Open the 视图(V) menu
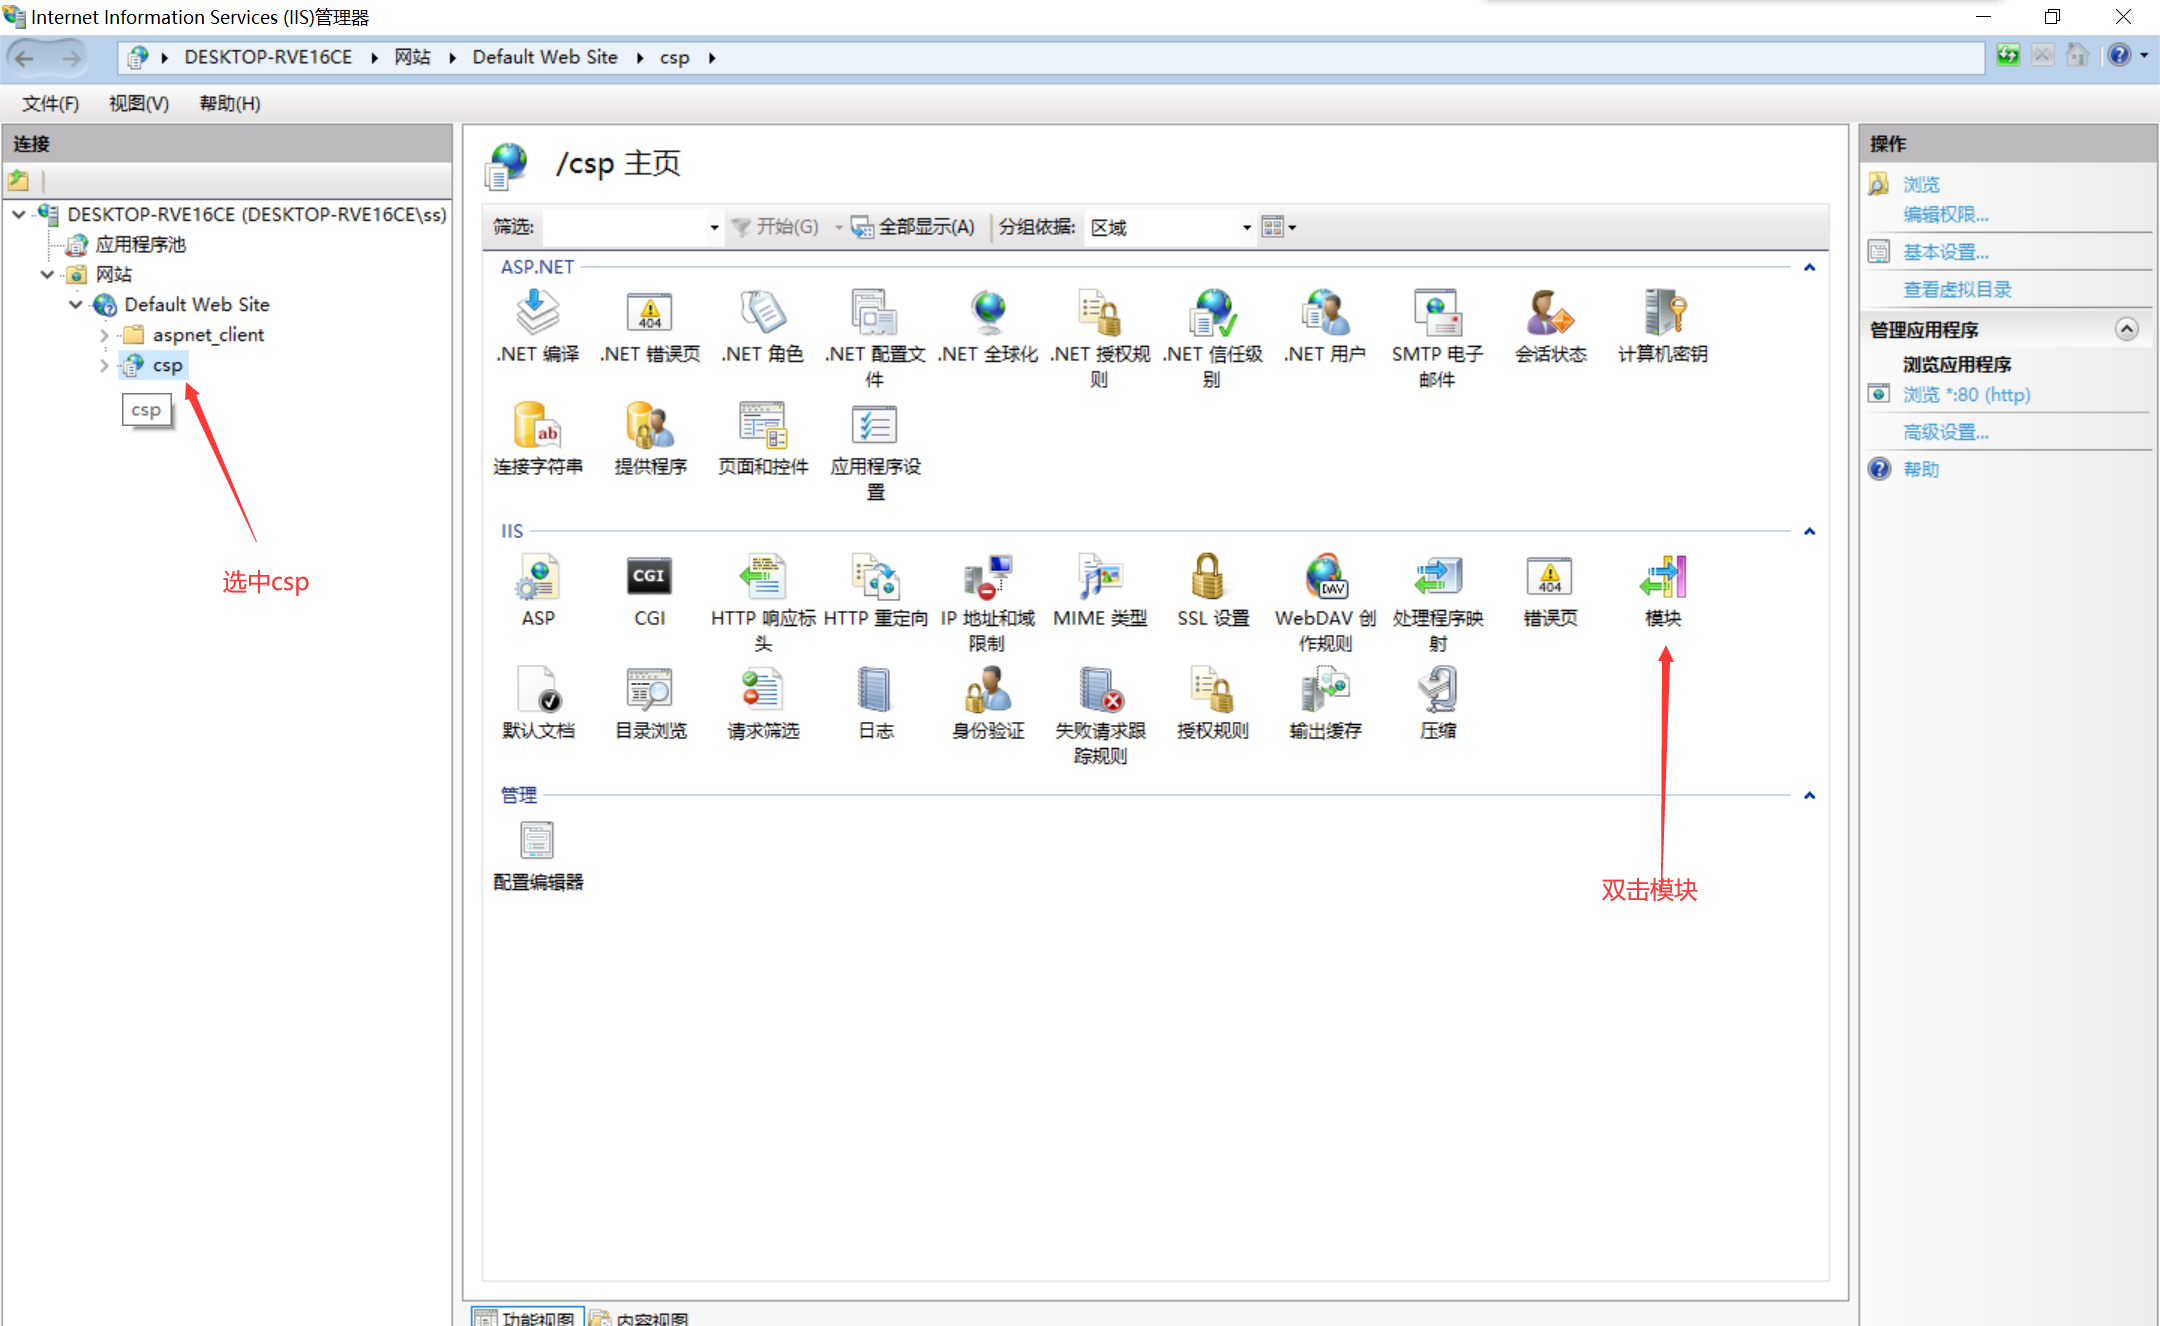The image size is (2160, 1326). click(x=138, y=103)
